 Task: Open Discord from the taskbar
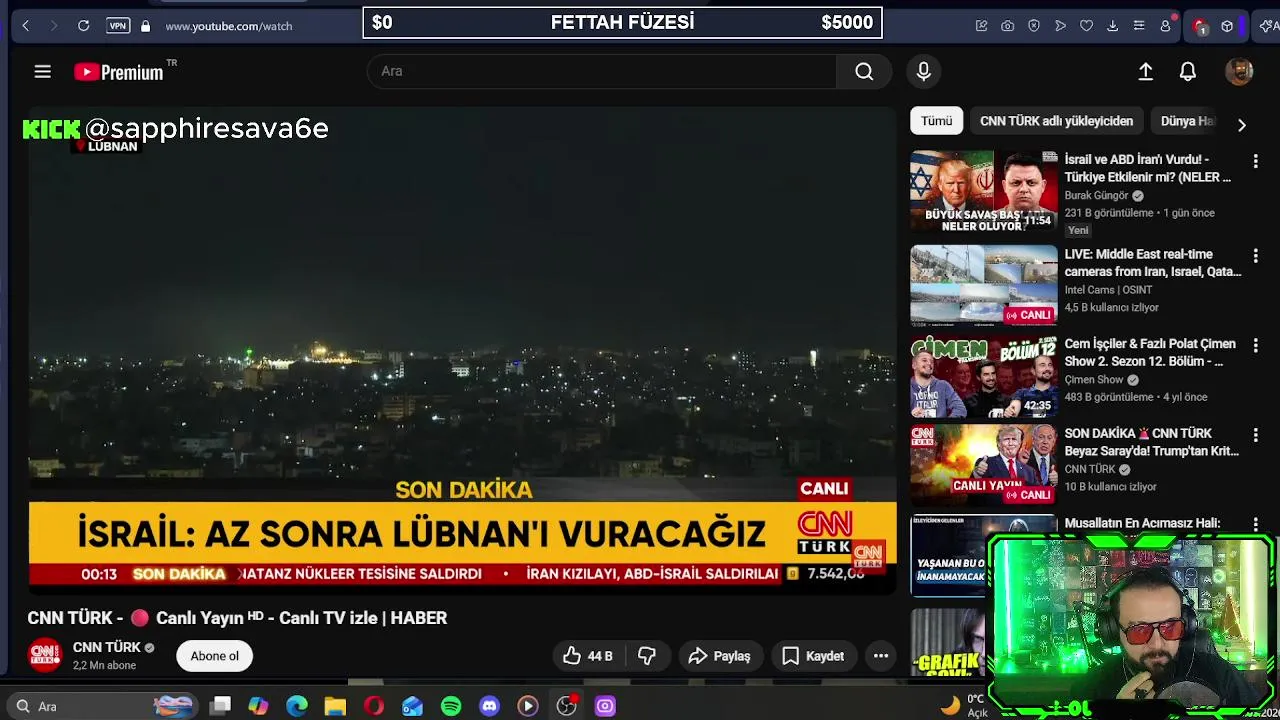[x=489, y=706]
